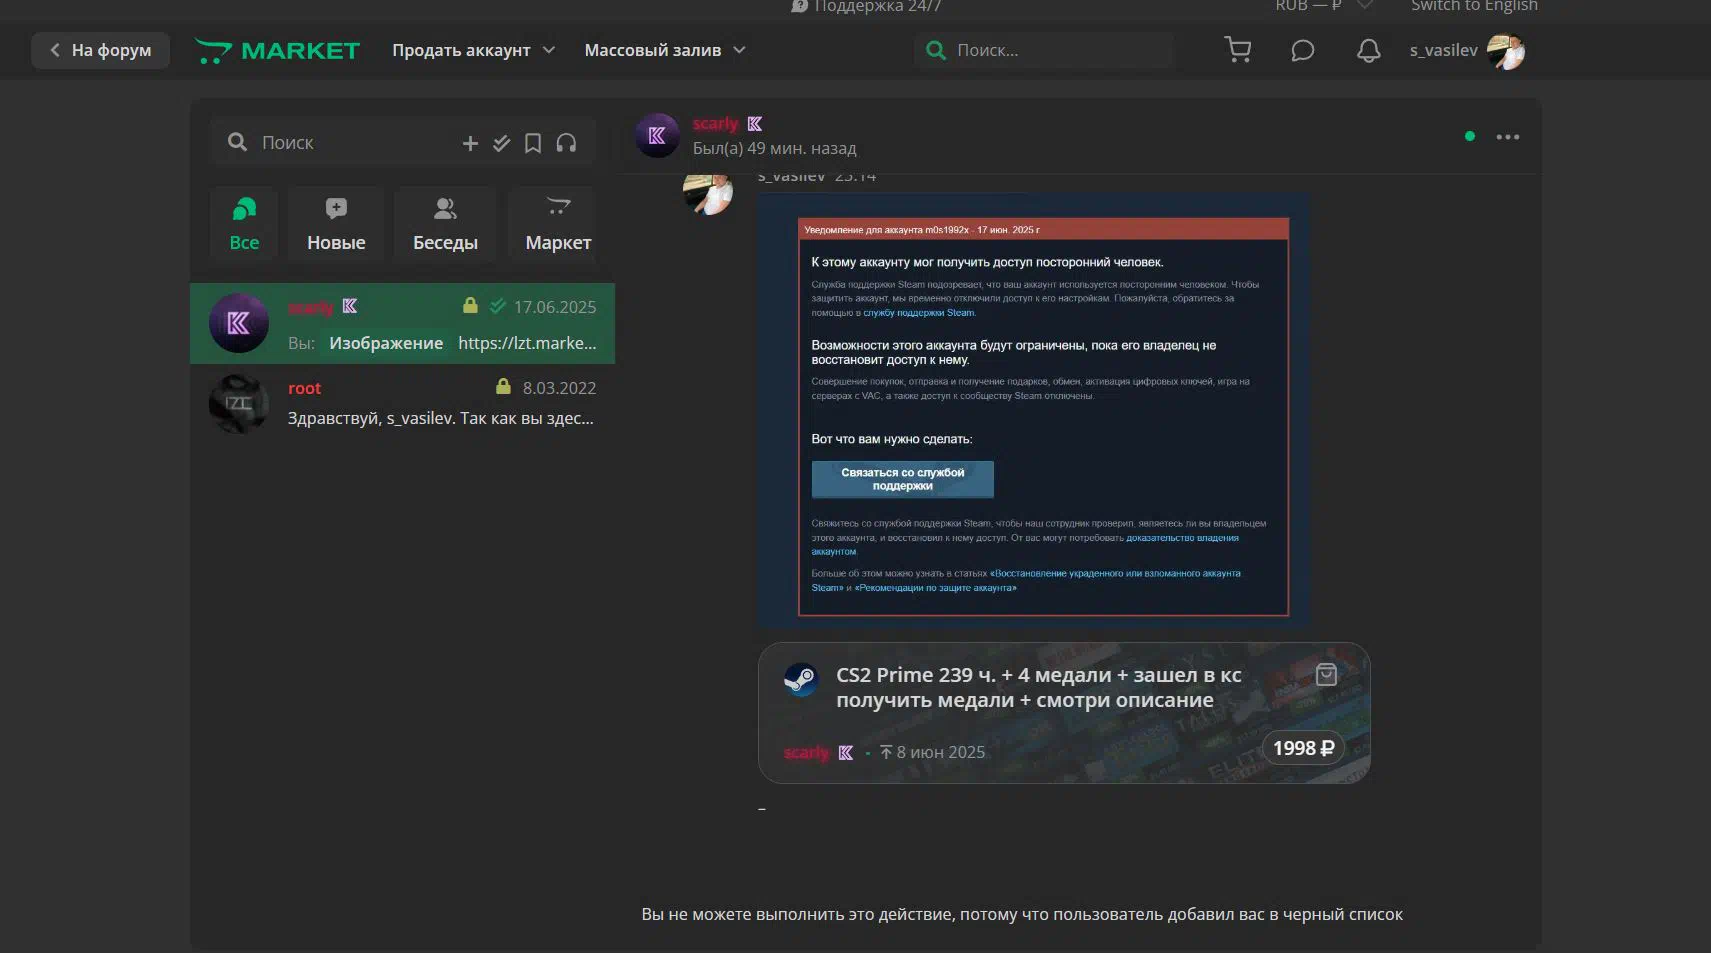Open notifications bell
This screenshot has width=1711, height=953.
[1368, 50]
